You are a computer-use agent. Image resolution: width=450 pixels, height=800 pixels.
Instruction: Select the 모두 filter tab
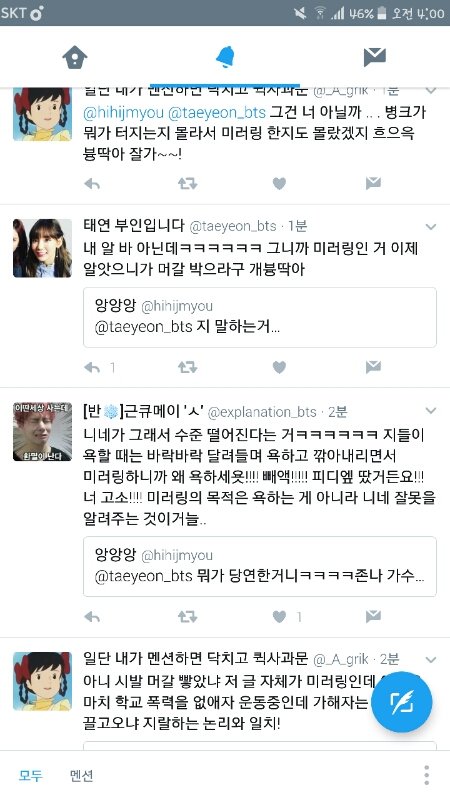[x=31, y=776]
